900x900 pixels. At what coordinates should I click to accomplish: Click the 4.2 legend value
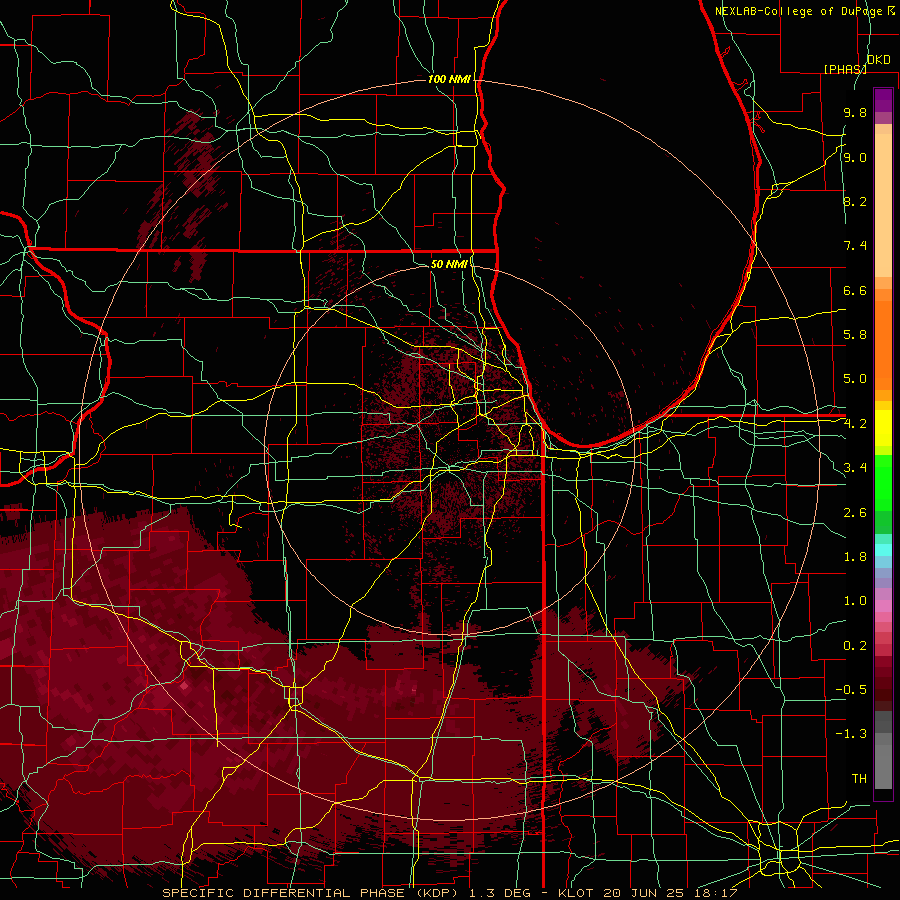pyautogui.click(x=855, y=424)
